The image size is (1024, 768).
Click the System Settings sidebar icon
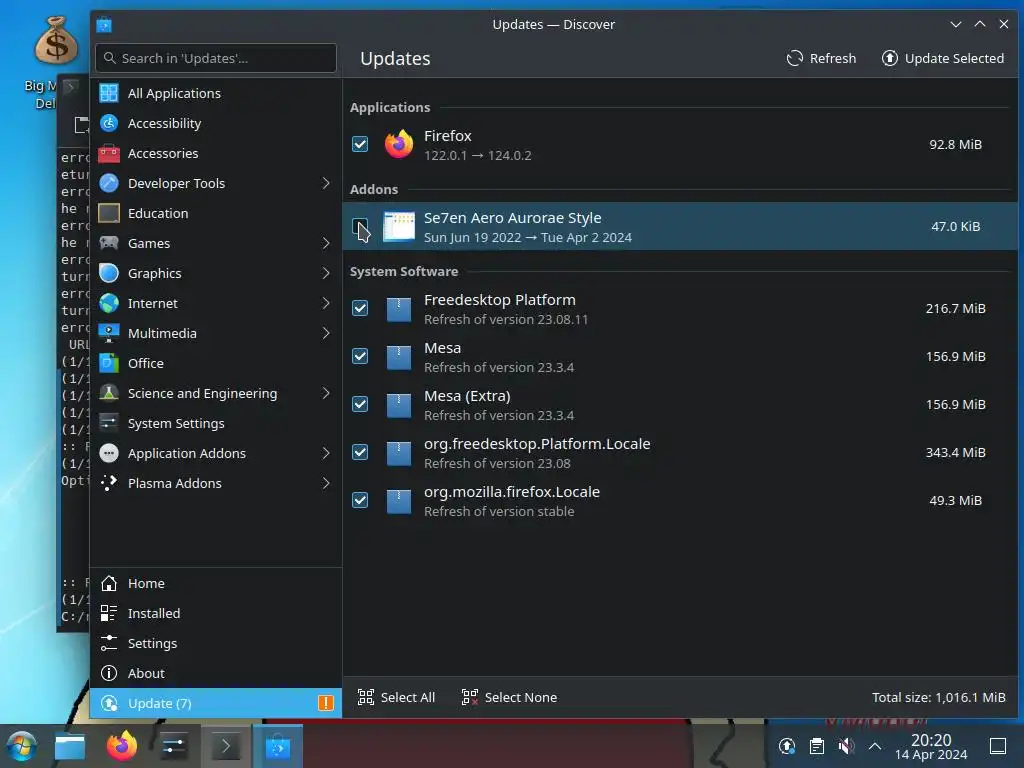tap(109, 423)
